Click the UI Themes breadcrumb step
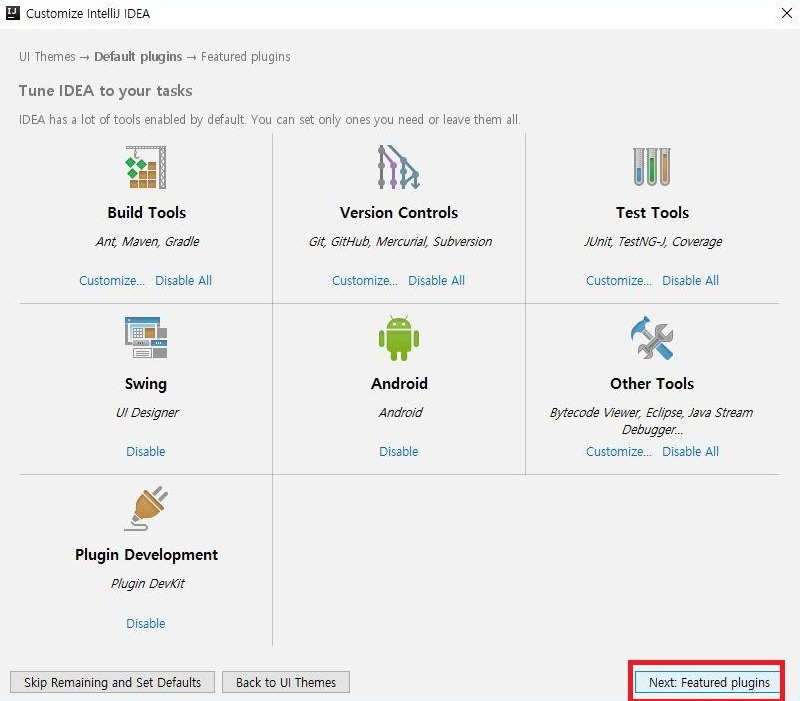 click(x=47, y=57)
